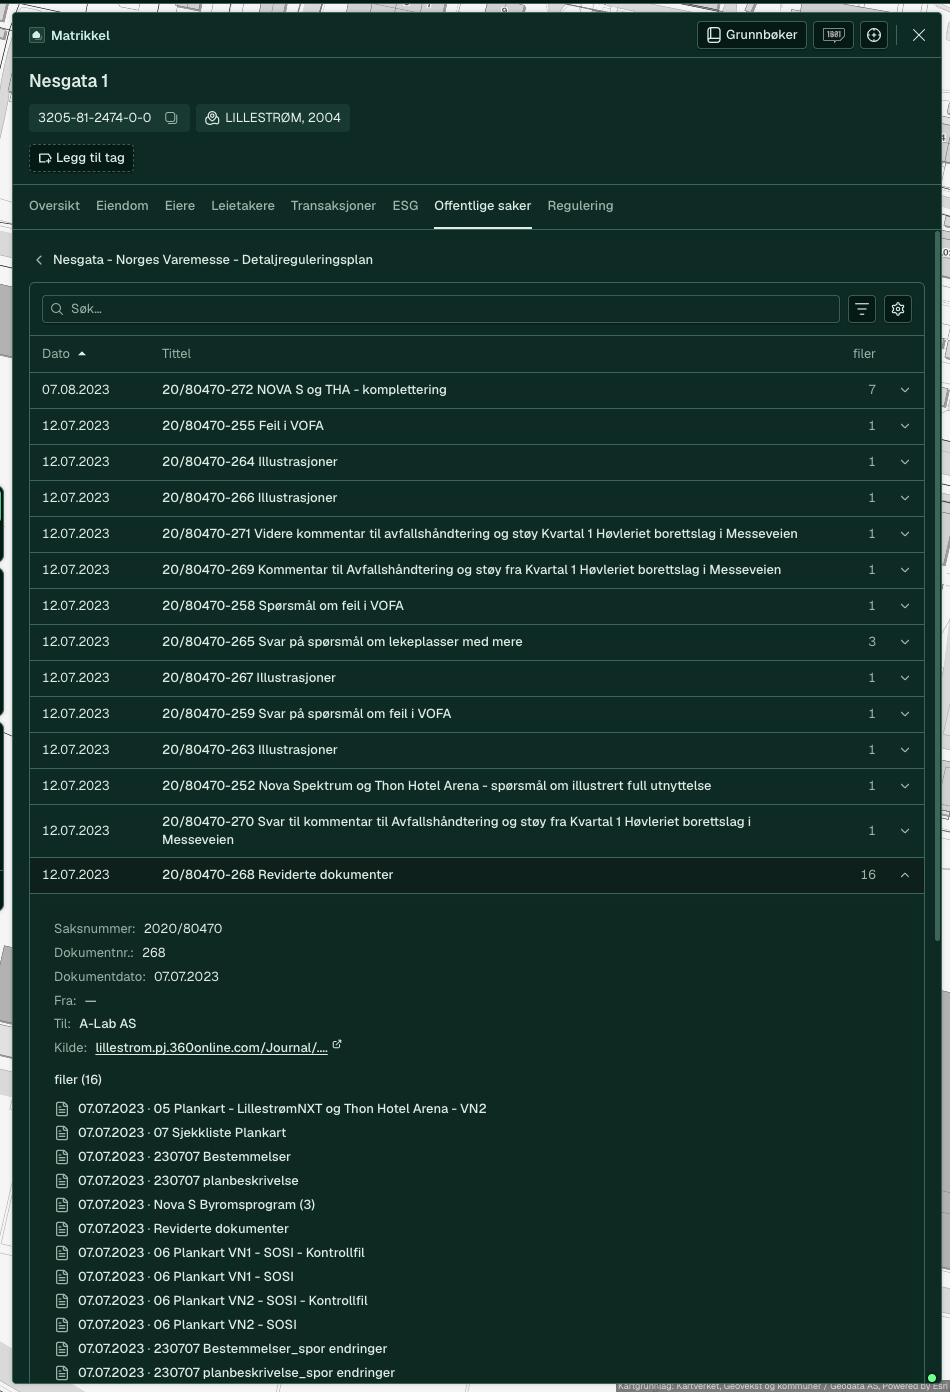Copy matrikkel number 3205-81-2474-0-0
This screenshot has height=1392, width=950.
(x=171, y=118)
